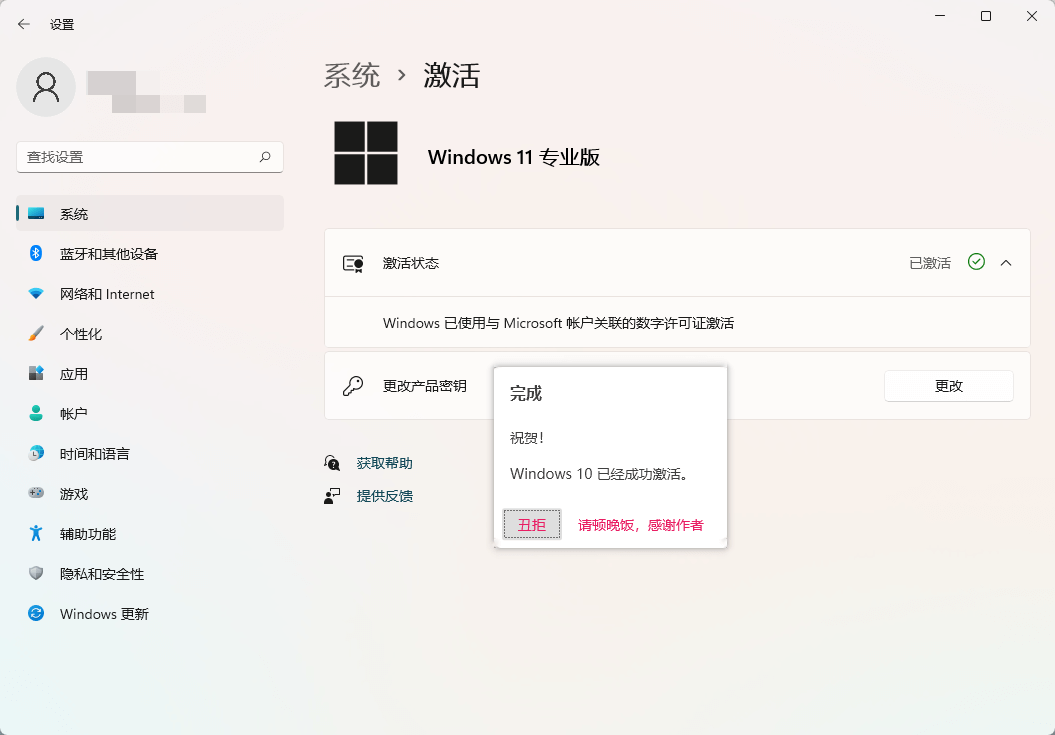Click the 激活状态 key icon
This screenshot has width=1055, height=735.
pyautogui.click(x=355, y=262)
